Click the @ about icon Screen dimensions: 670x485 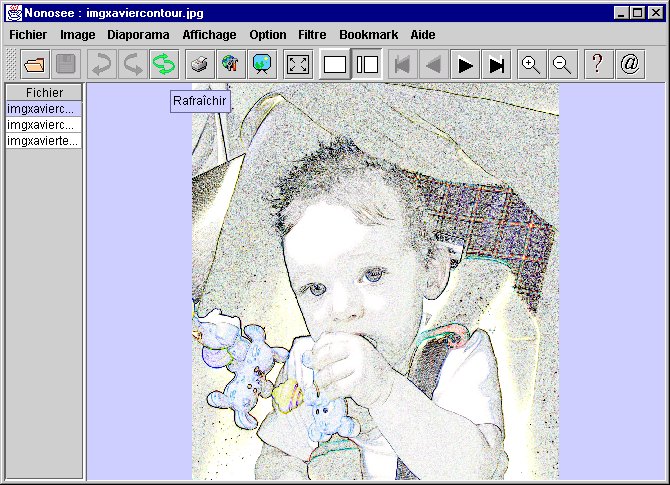[x=629, y=65]
